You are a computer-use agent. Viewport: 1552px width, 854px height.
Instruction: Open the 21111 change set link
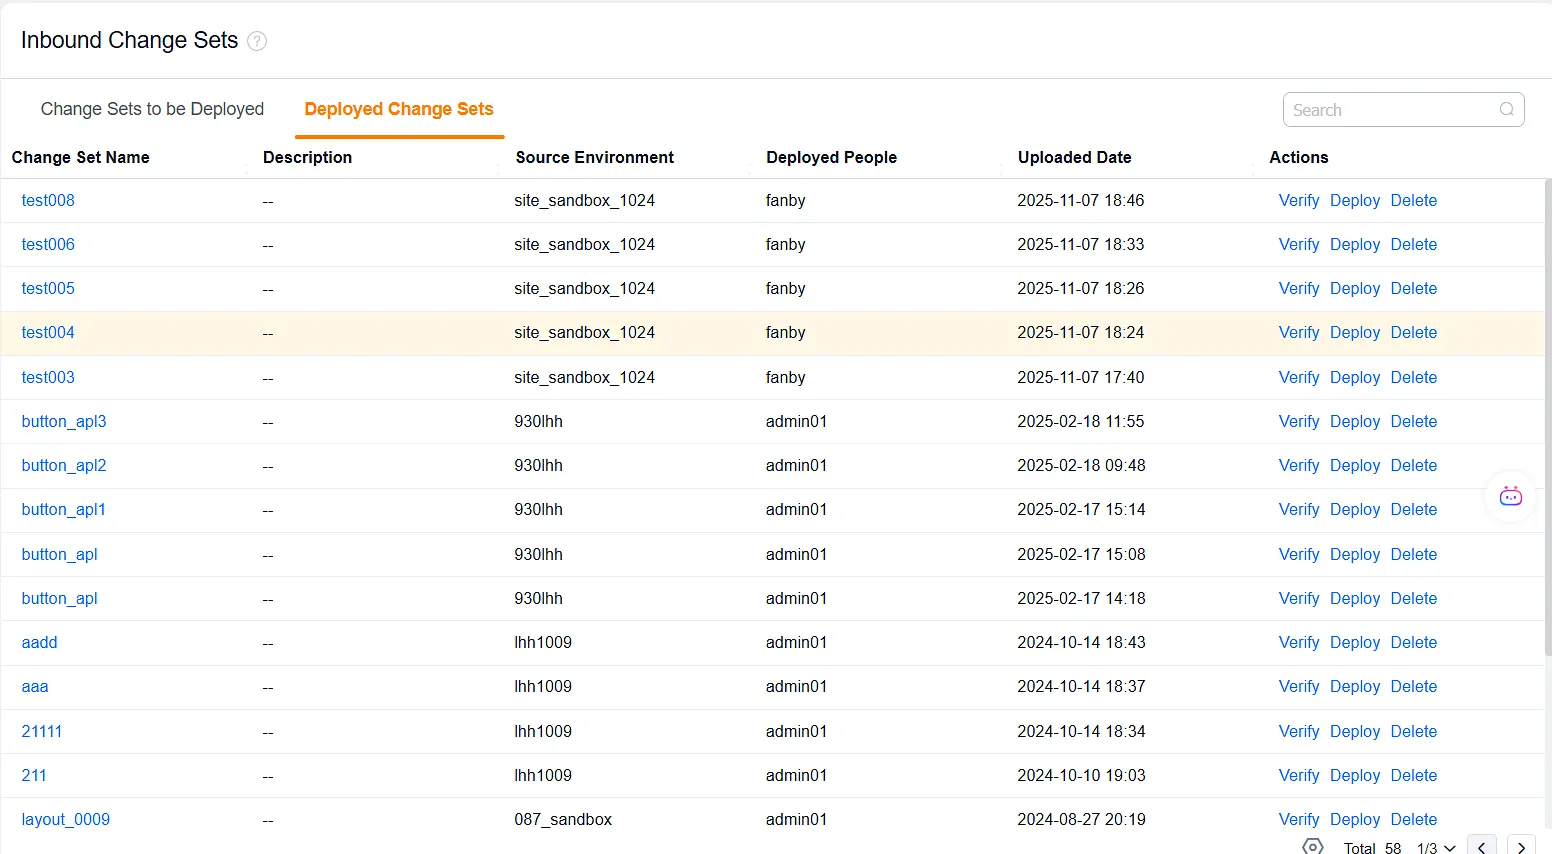[42, 731]
